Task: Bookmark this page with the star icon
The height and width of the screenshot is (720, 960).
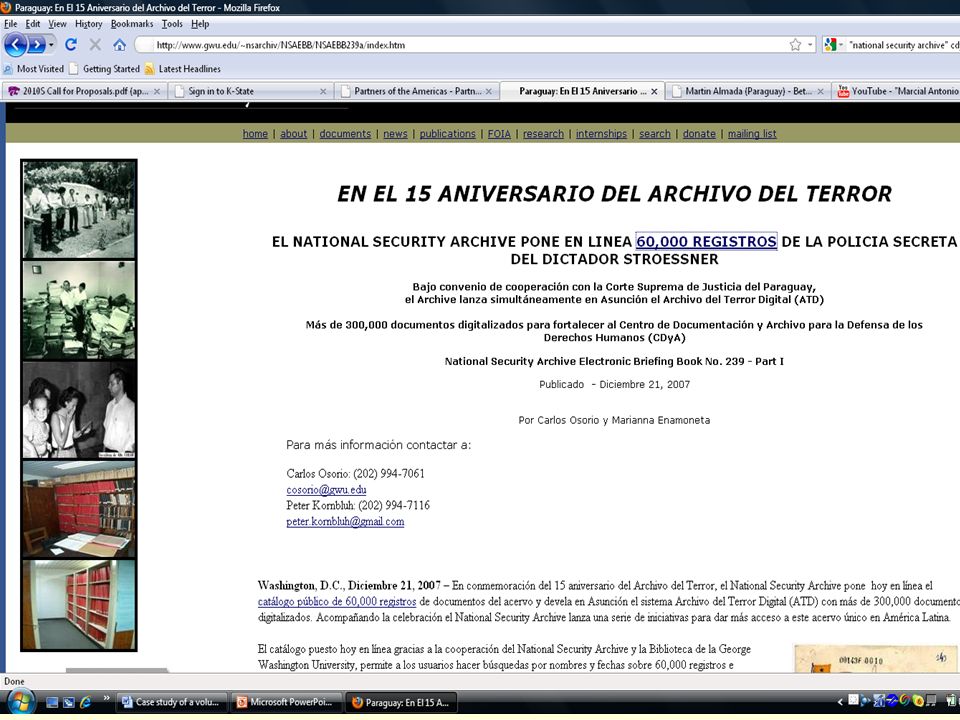Action: (x=795, y=45)
